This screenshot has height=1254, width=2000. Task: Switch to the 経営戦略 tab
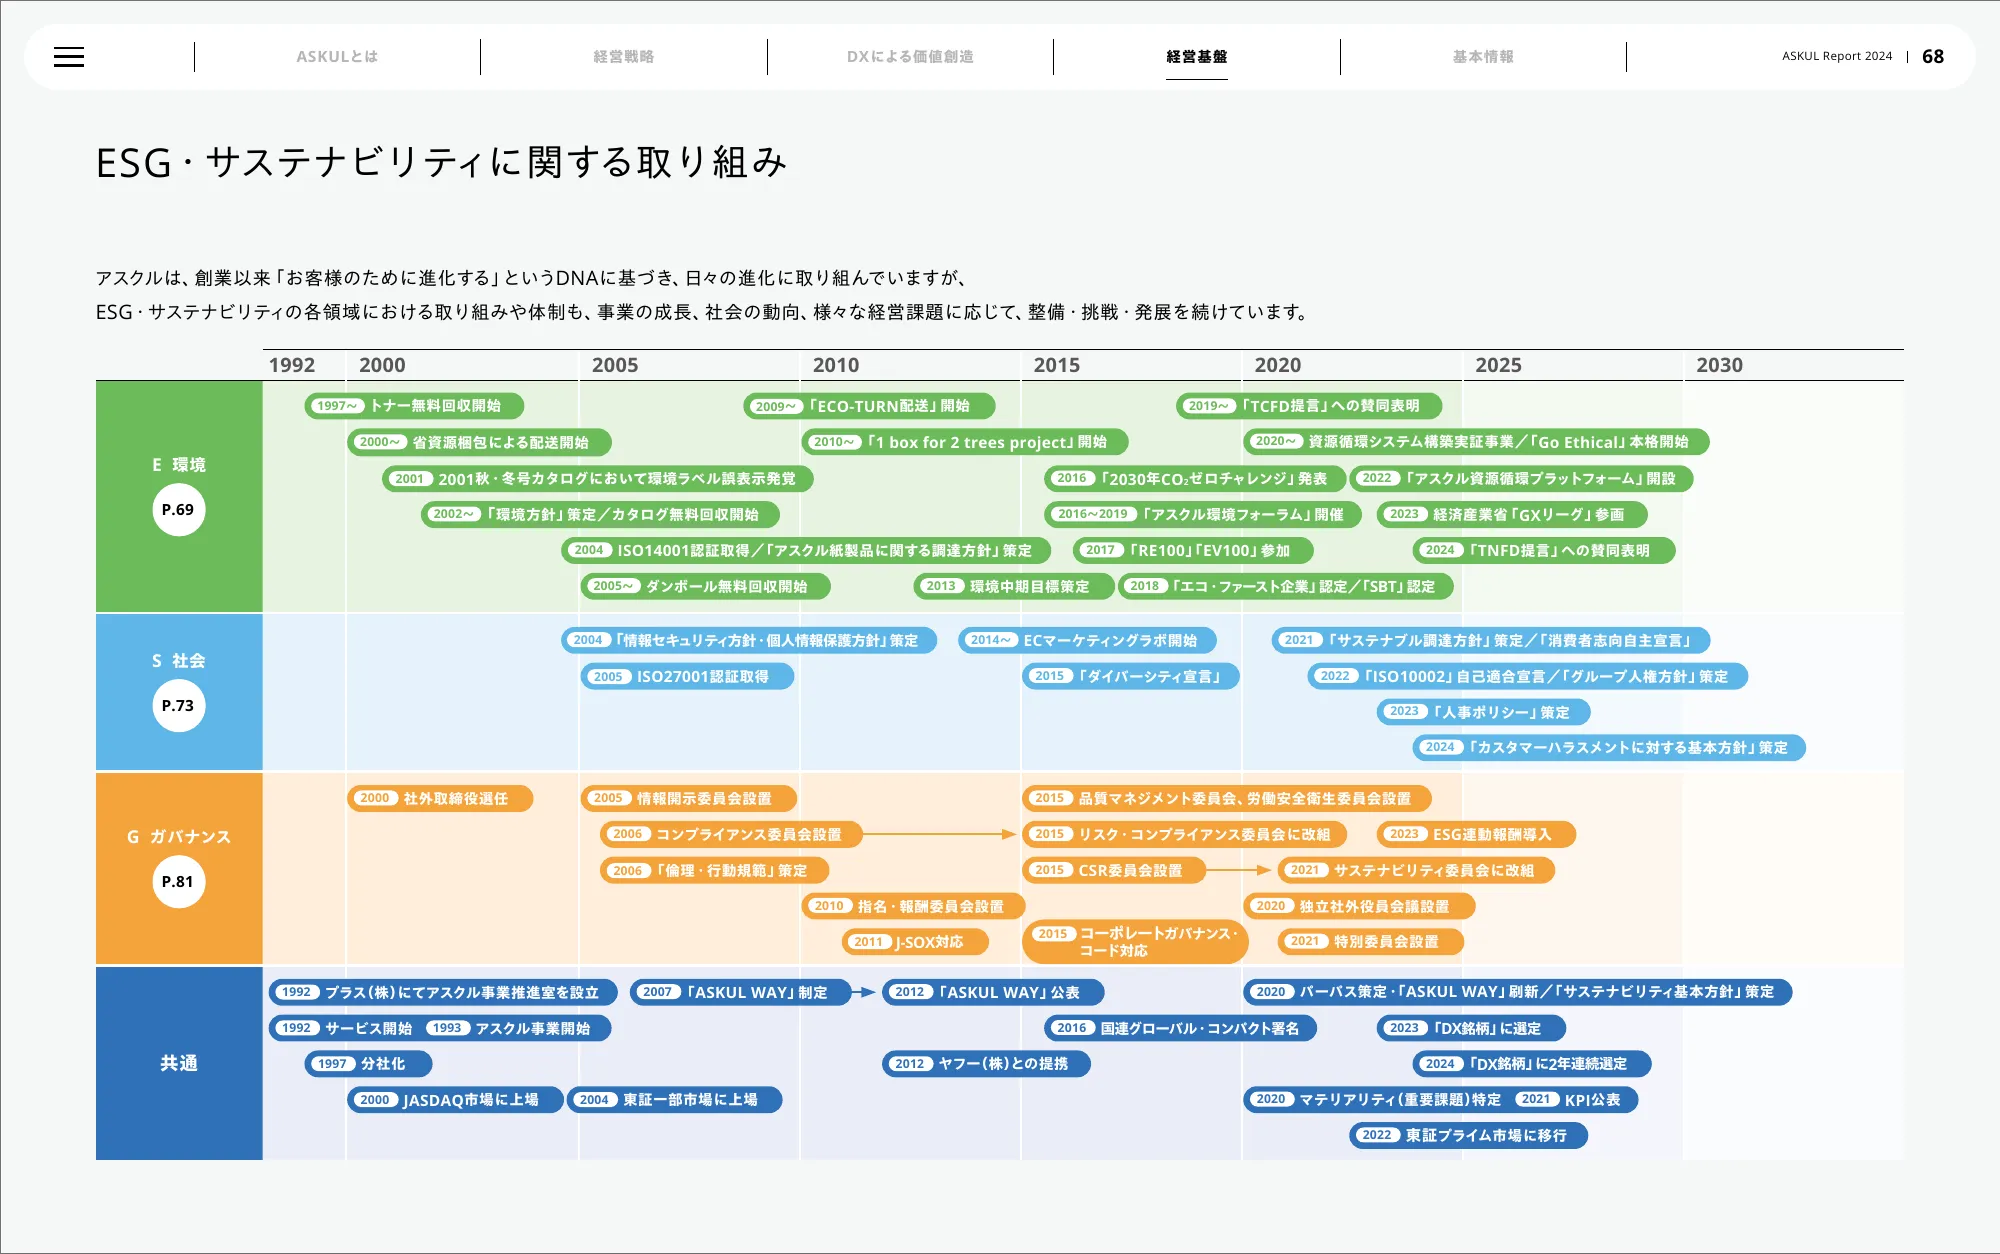pos(623,57)
